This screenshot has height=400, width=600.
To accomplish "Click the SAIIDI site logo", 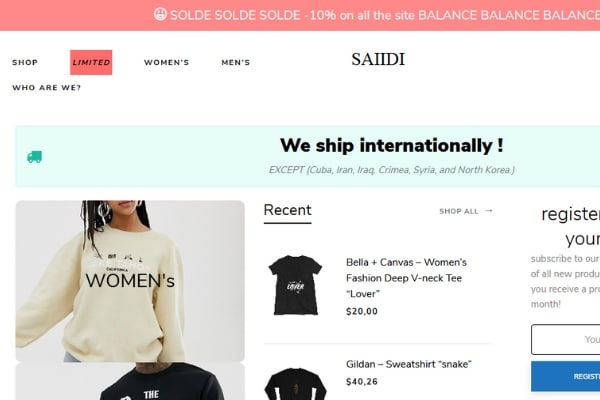I will click(x=378, y=59).
